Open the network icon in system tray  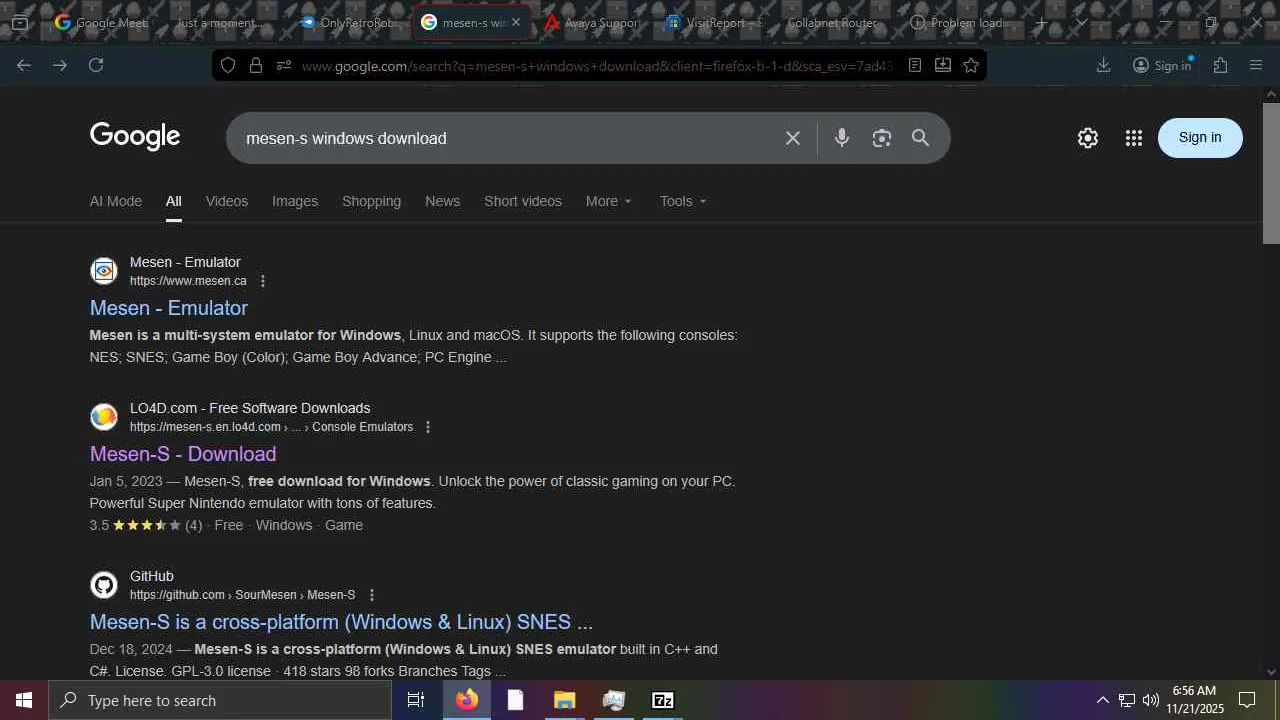pyautogui.click(x=1127, y=700)
